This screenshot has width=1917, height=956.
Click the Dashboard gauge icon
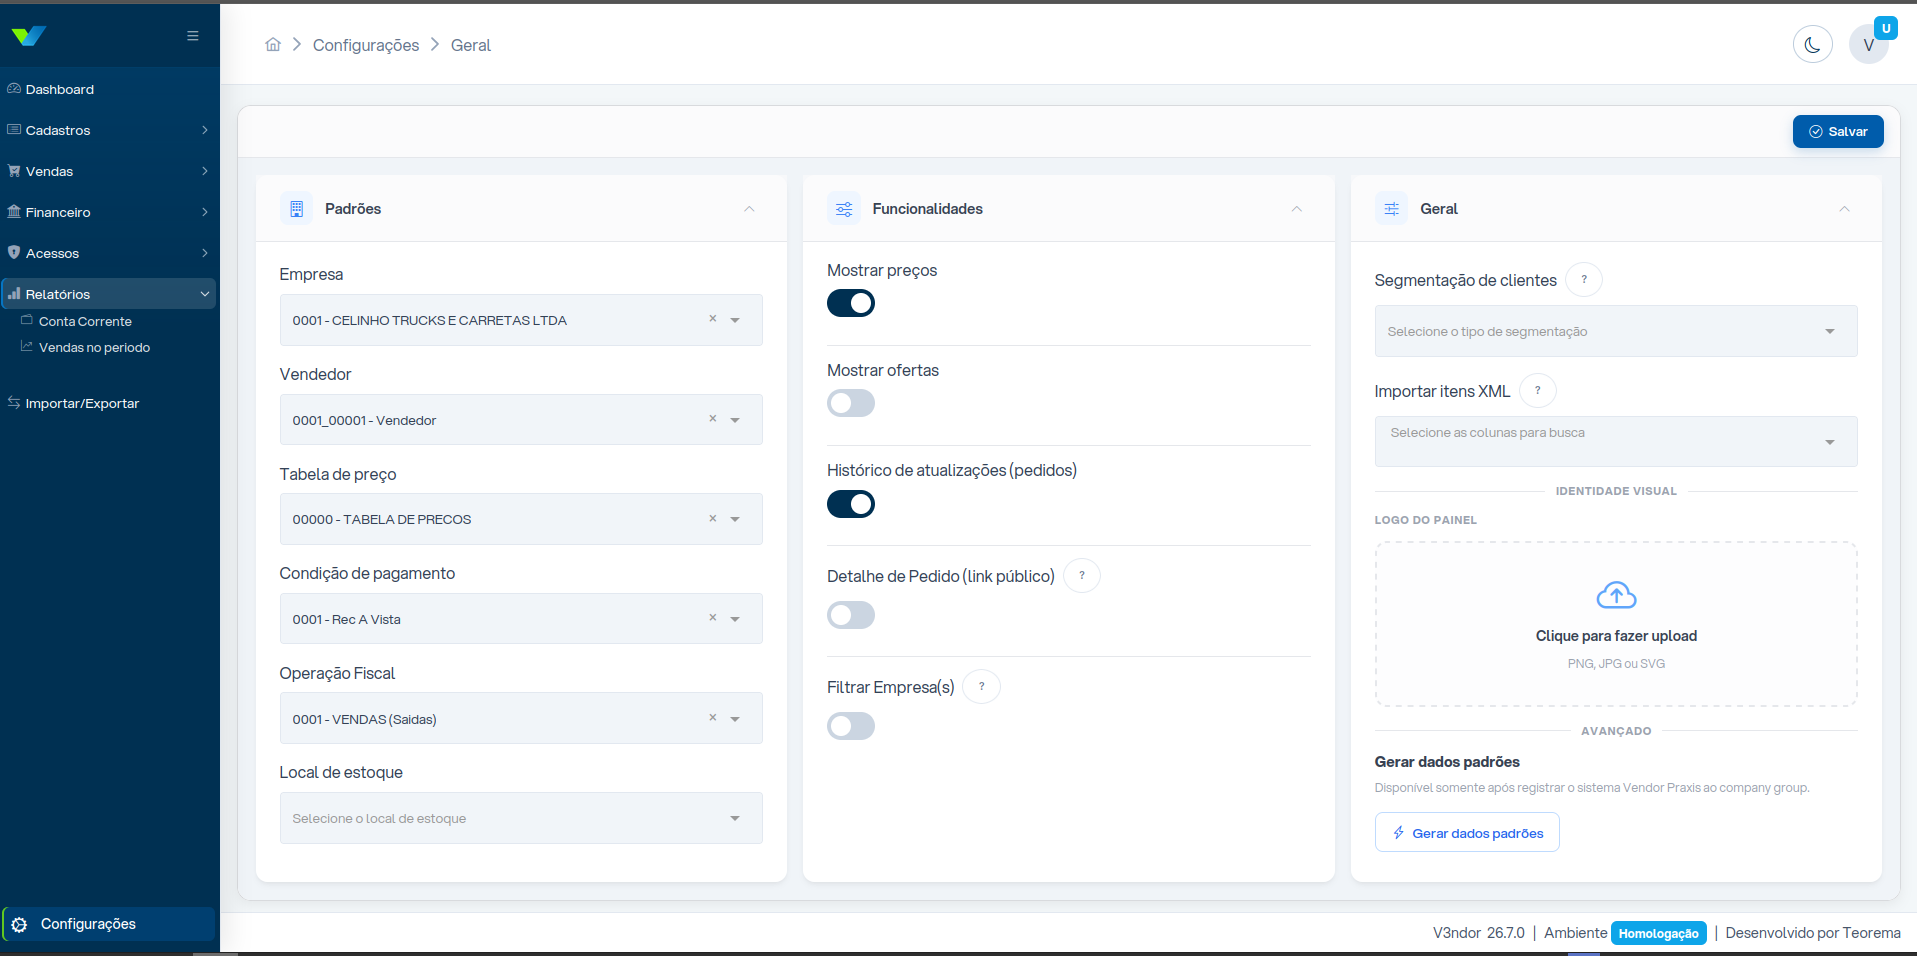tap(14, 89)
